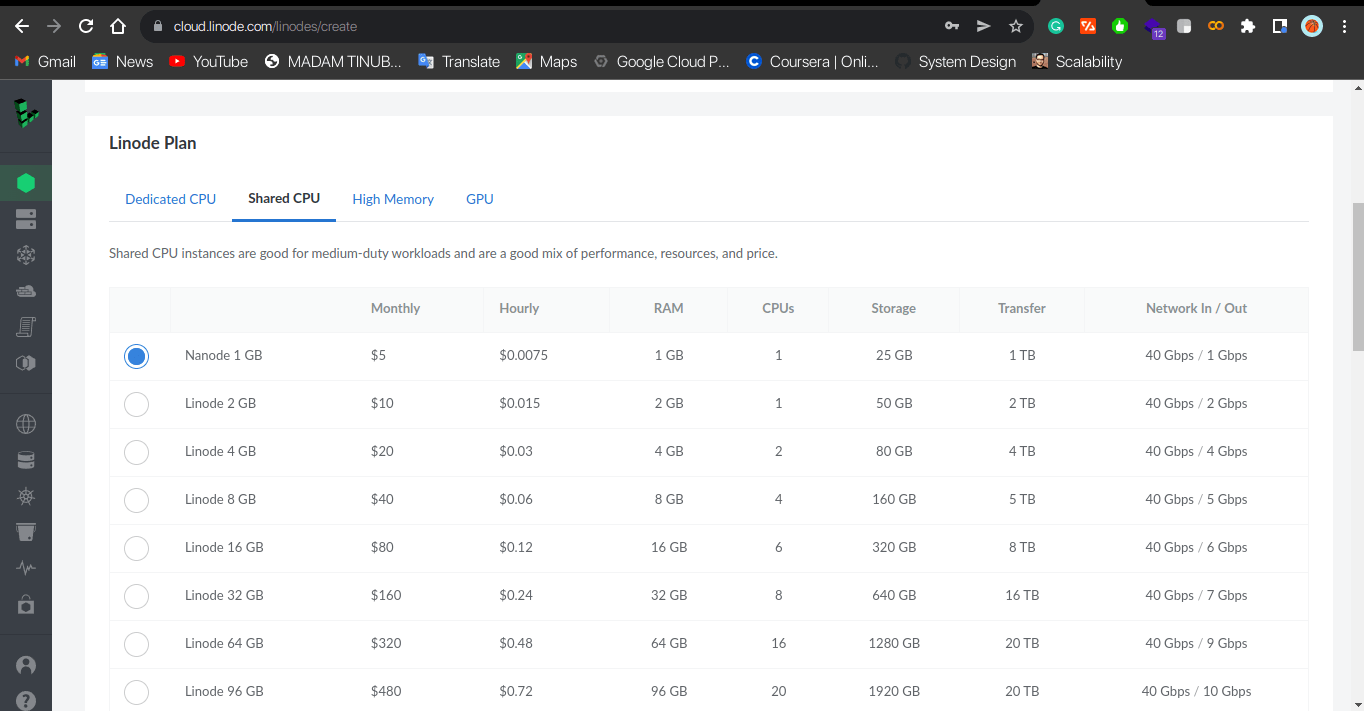Open Chrome profile basketball avatar

(x=1312, y=26)
